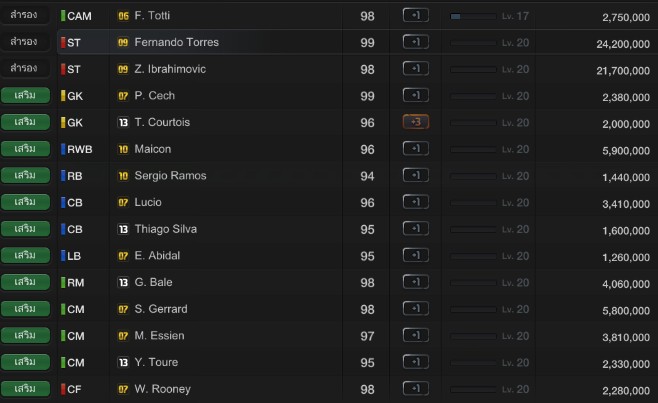Viewport: 658px width, 403px height.
Task: Click the +1 upgrade badge in G. Bale row
Action: [x=415, y=282]
